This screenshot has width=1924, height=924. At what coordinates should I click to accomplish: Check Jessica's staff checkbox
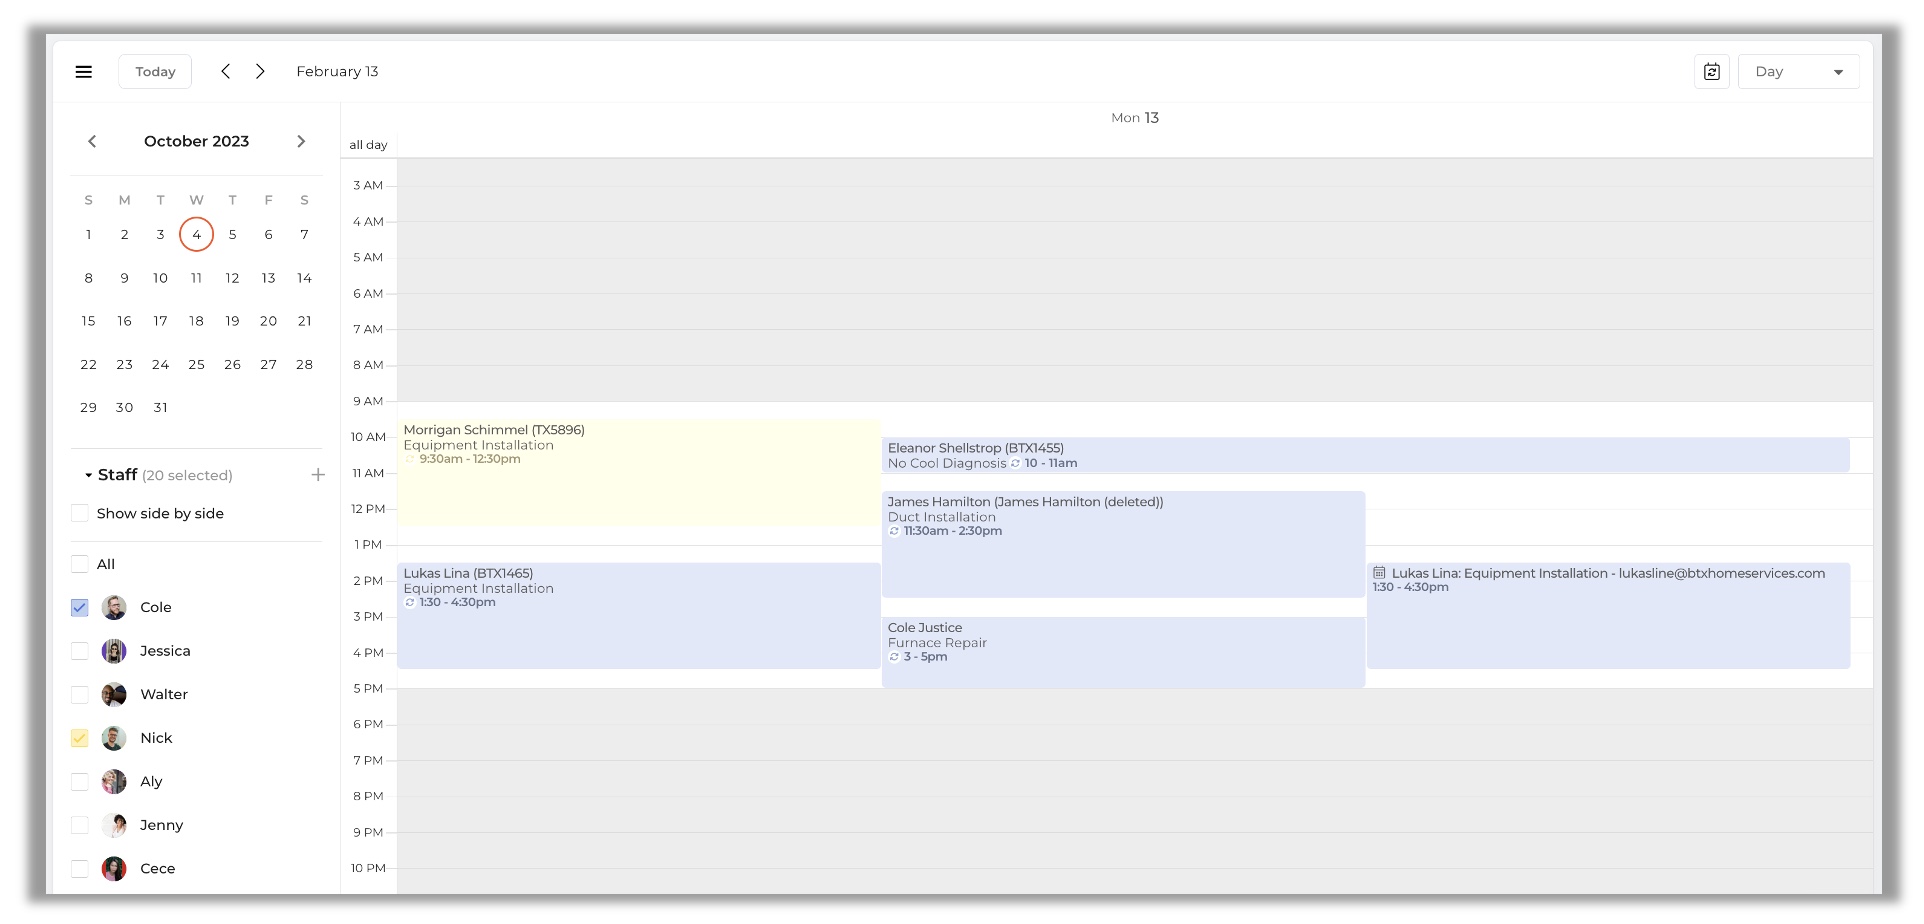tap(80, 652)
